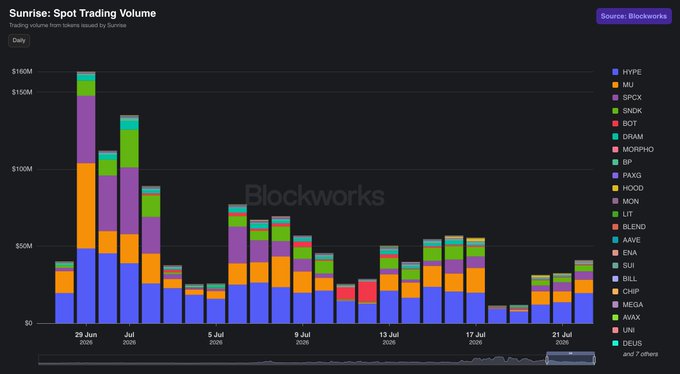Expand 'and 7 others' legend entries
Image resolution: width=680 pixels, height=374 pixels.
(640, 354)
